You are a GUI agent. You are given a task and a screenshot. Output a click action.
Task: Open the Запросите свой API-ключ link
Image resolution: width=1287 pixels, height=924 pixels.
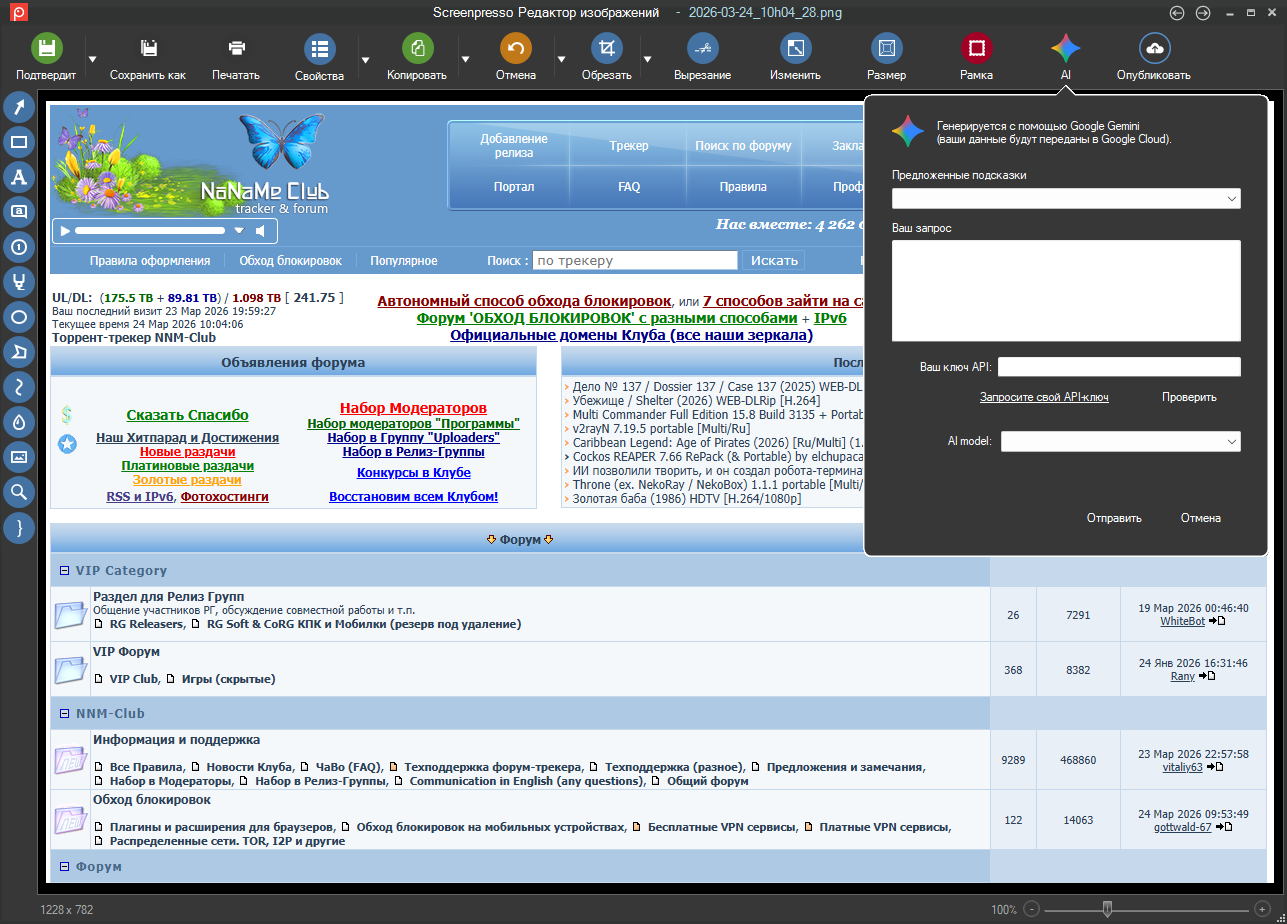(1044, 397)
